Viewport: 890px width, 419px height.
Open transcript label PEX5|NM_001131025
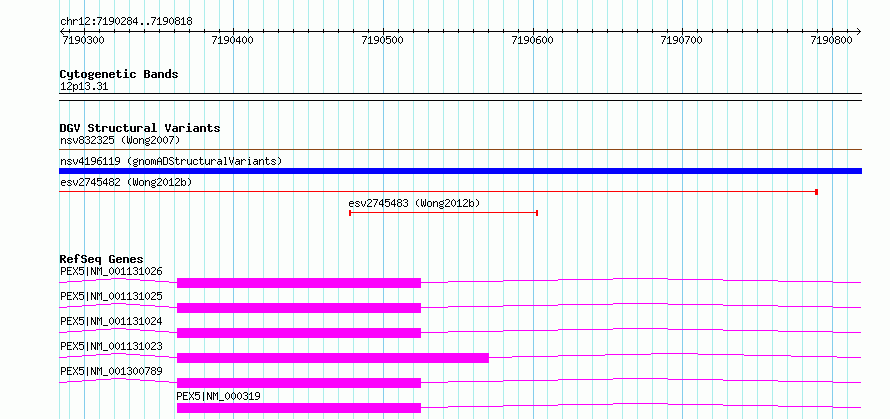[x=111, y=296]
